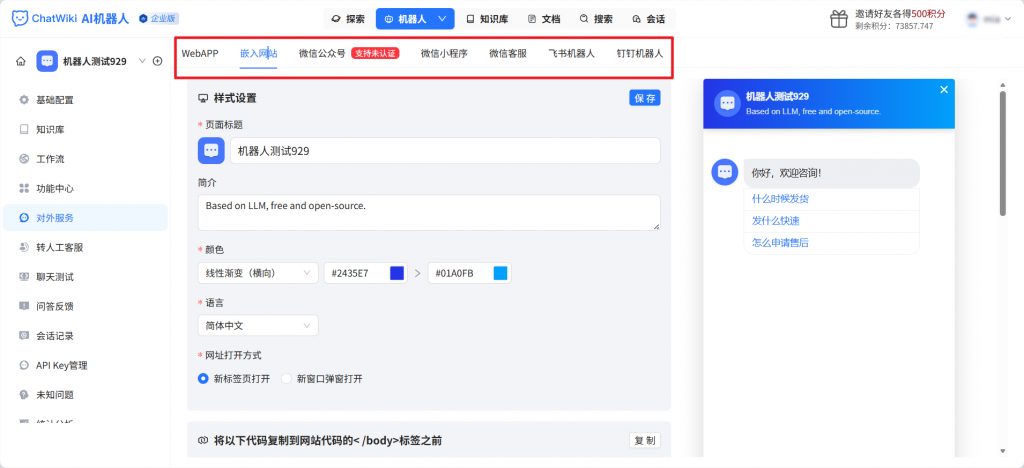Click the 保存 save button
Screen dimensions: 1024x468
pyautogui.click(x=645, y=98)
